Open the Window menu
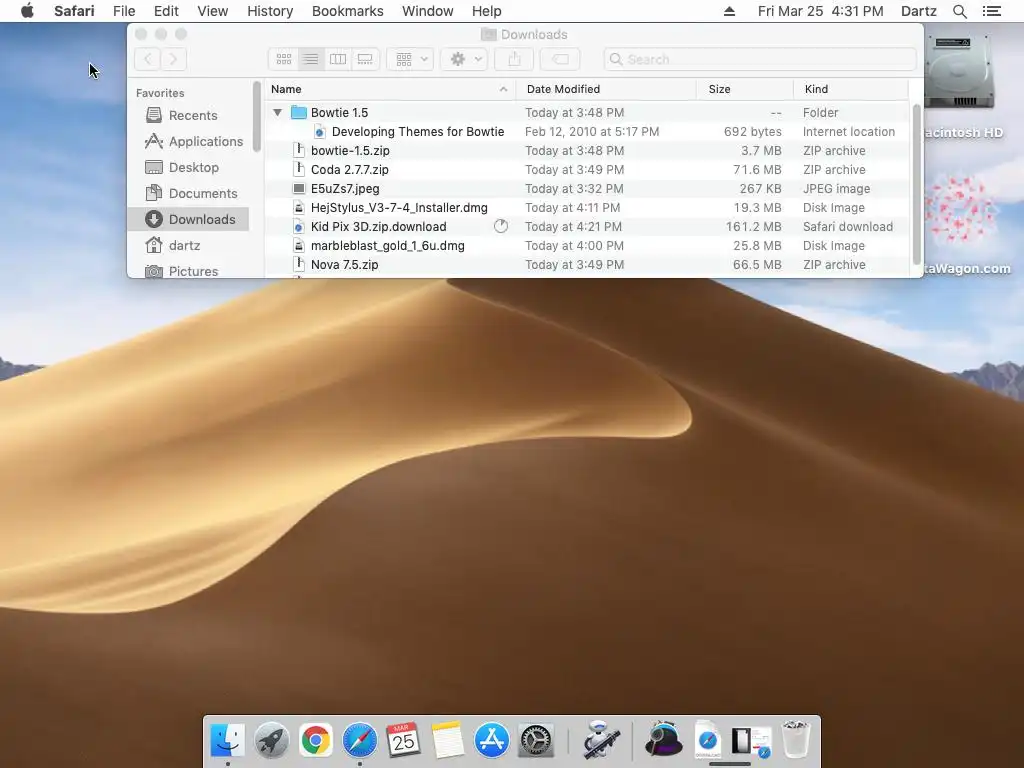1024x768 pixels. [x=428, y=11]
